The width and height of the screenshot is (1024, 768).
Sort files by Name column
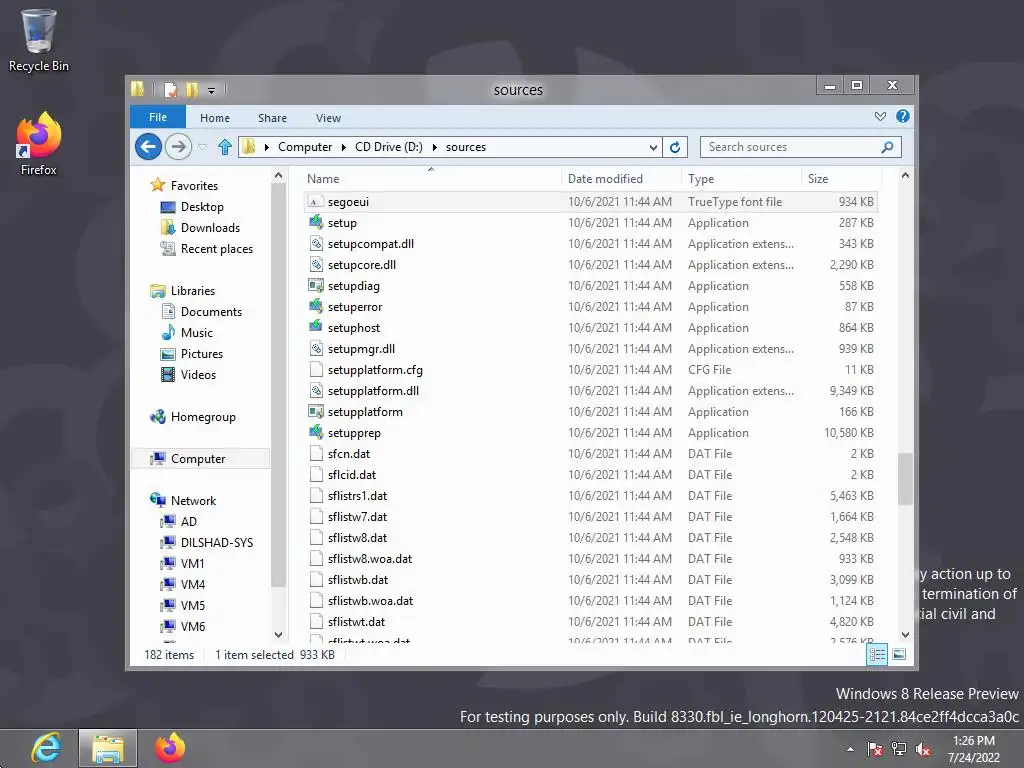pyautogui.click(x=432, y=178)
